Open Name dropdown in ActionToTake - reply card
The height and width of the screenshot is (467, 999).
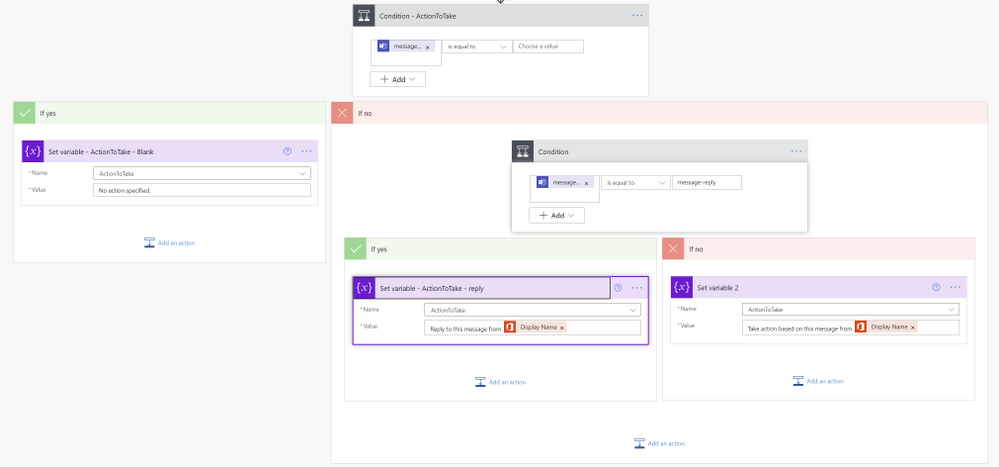tap(533, 310)
